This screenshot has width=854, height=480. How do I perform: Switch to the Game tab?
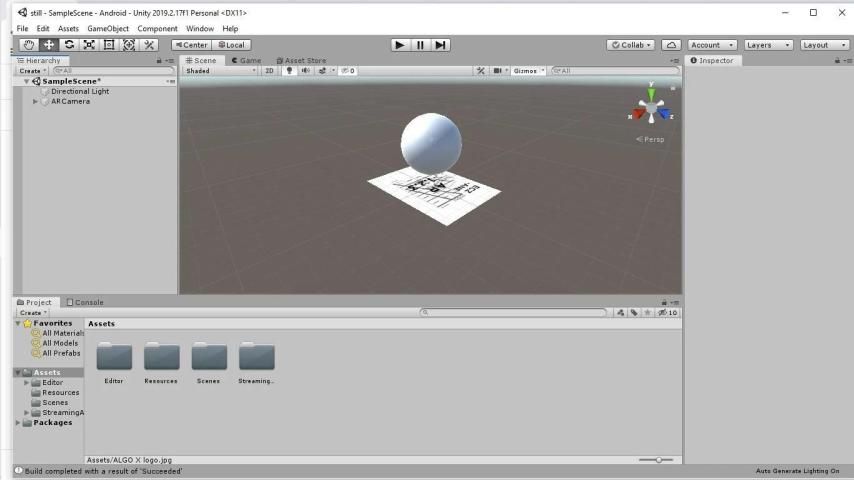tap(246, 60)
